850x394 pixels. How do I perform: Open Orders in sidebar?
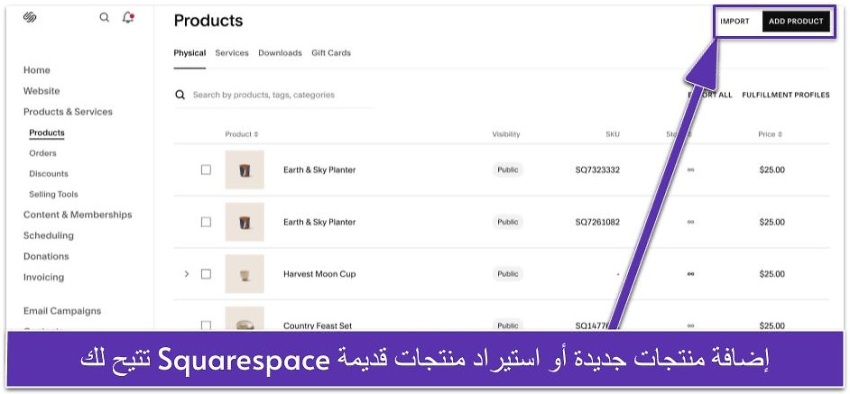tap(43, 153)
